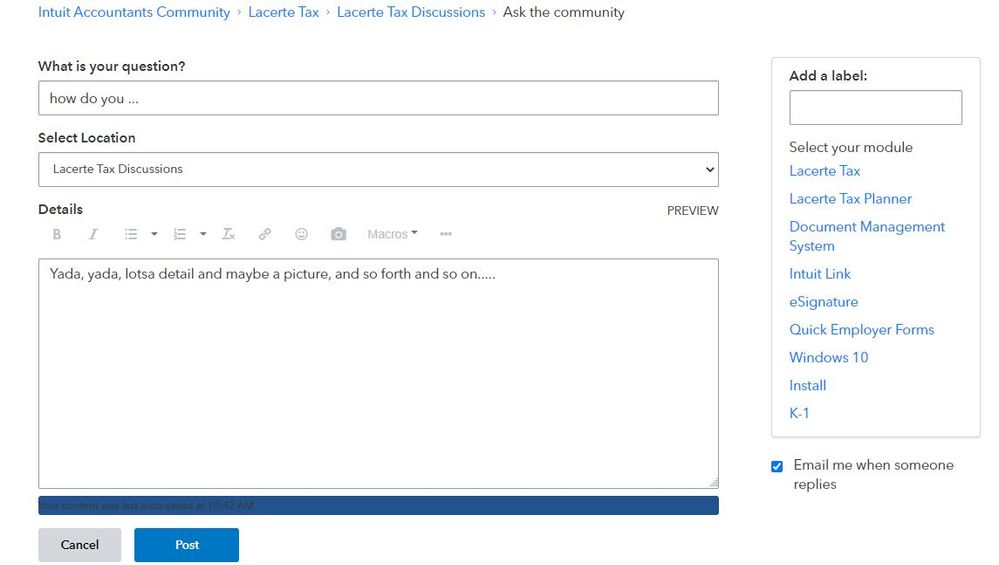Expand the Macros dropdown menu
Screen dimensions: 999x565
coord(392,234)
